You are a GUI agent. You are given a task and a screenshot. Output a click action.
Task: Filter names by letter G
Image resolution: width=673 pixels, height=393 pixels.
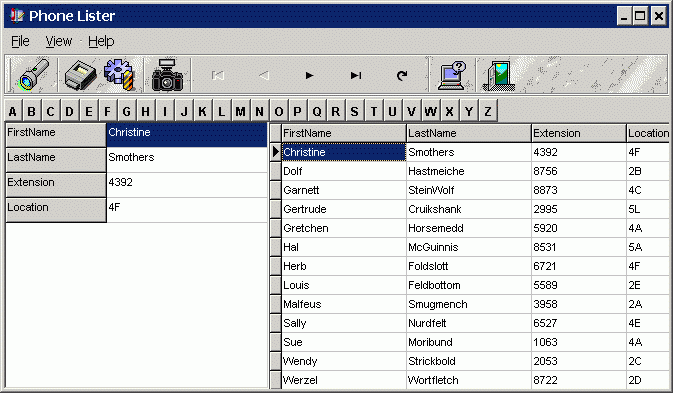point(127,112)
